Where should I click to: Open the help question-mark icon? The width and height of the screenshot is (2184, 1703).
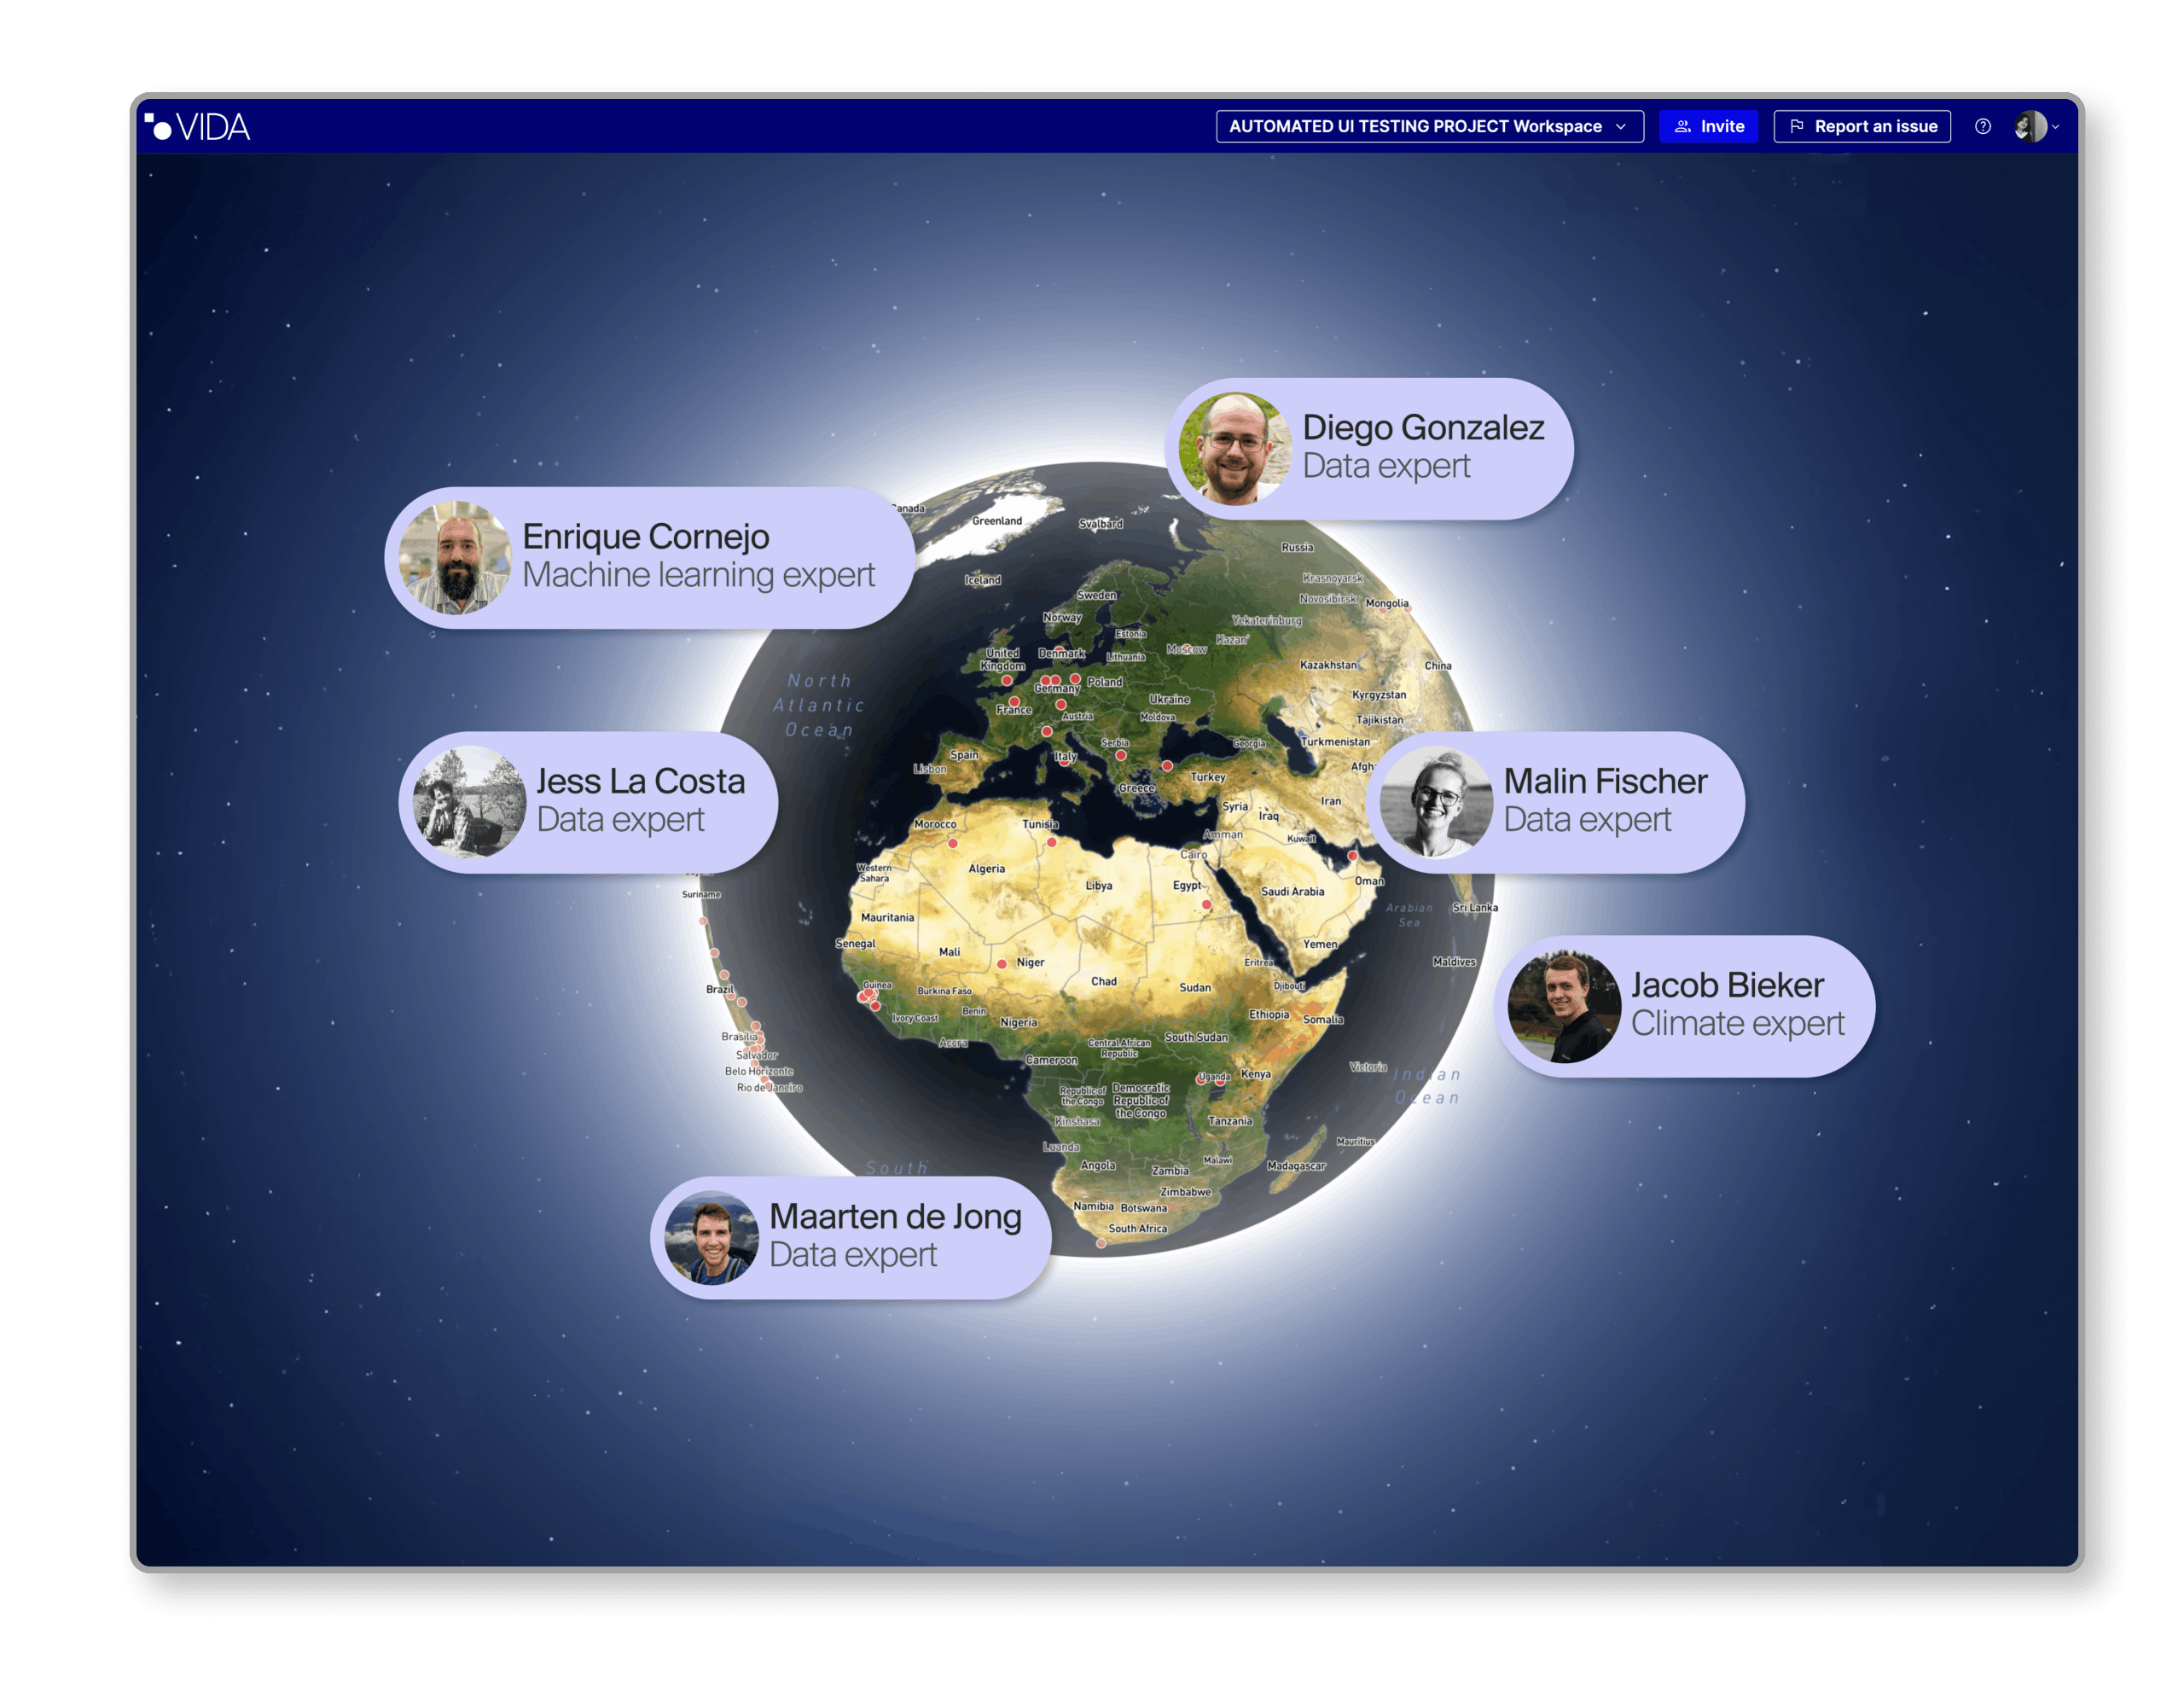click(x=1983, y=126)
